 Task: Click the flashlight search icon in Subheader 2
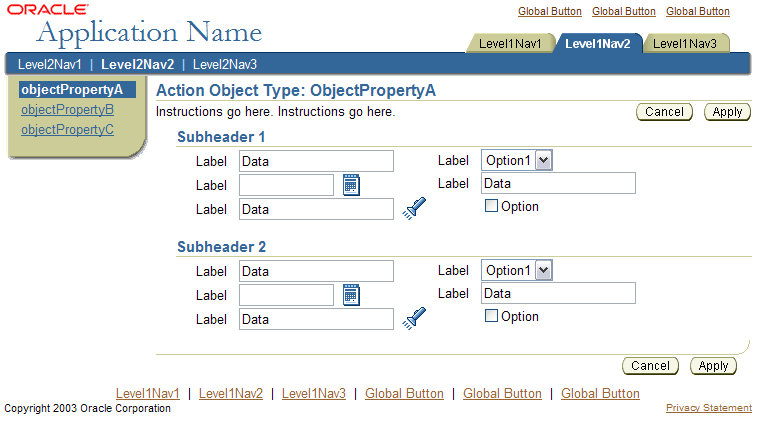(x=414, y=319)
